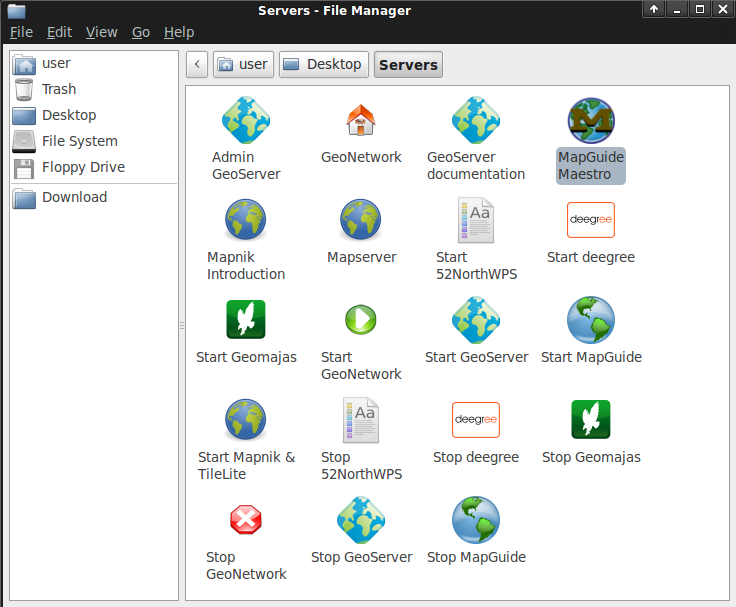Click the Start GeoServer icon

coord(476,320)
